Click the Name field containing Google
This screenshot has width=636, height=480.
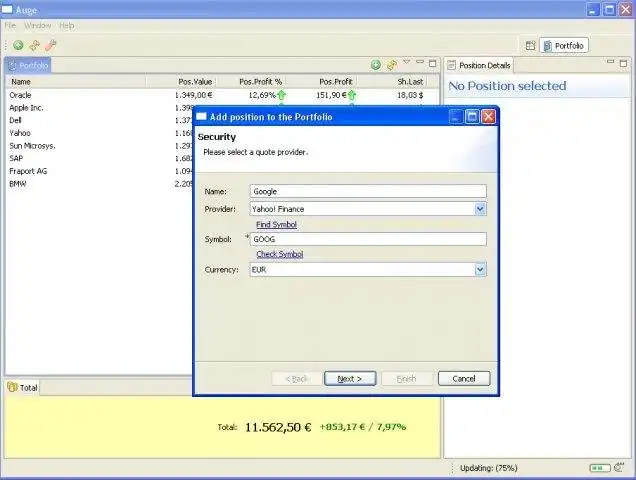click(368, 192)
